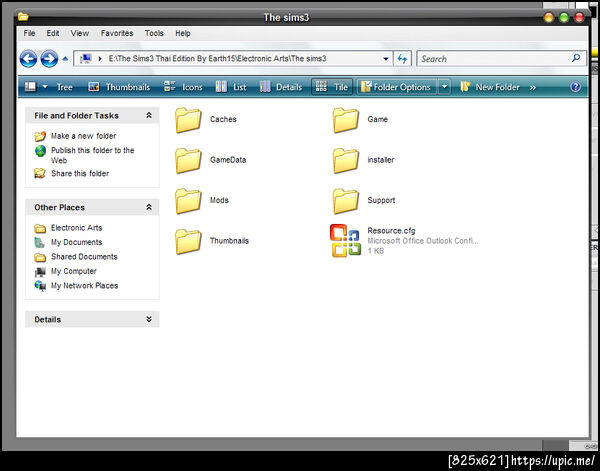
Task: Select the Mods folder icon
Action: click(x=188, y=201)
